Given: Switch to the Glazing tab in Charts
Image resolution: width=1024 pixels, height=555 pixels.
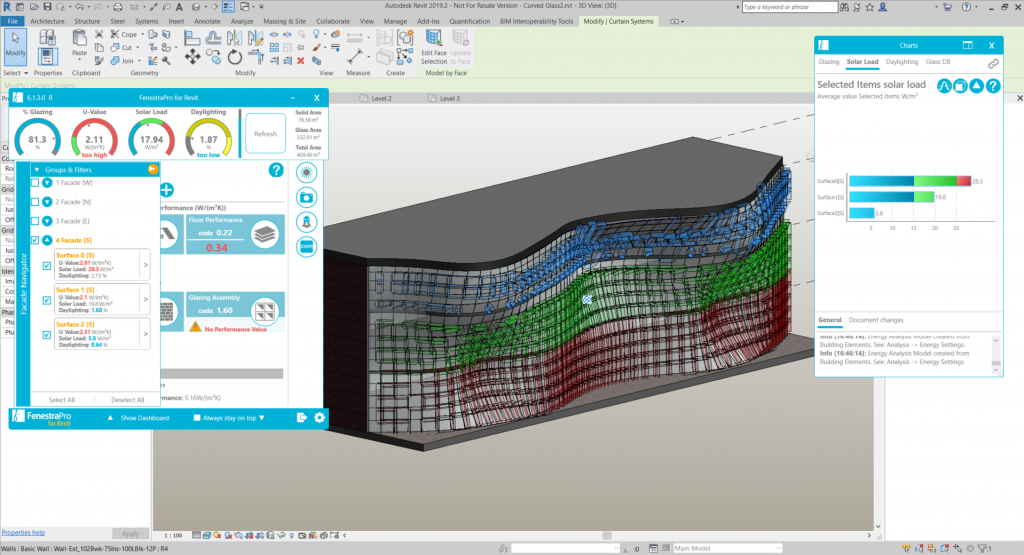Looking at the screenshot, I should 828,62.
